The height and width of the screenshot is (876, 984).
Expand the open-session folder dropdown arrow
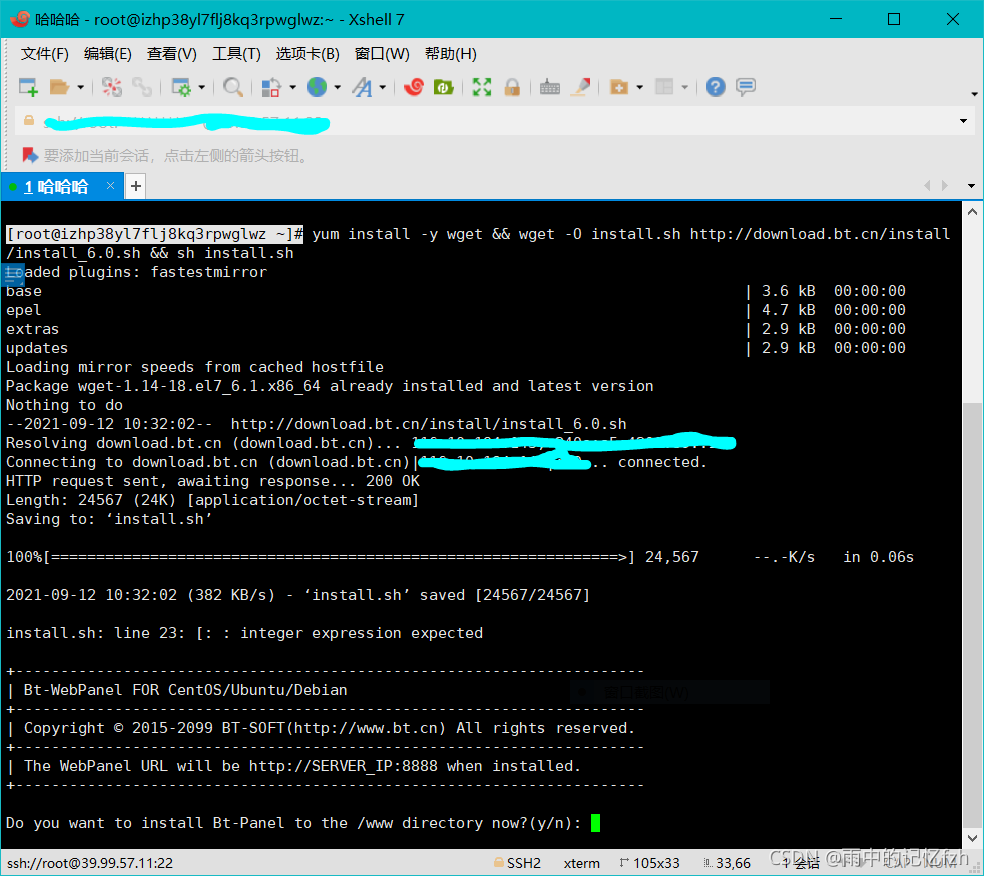pyautogui.click(x=80, y=87)
